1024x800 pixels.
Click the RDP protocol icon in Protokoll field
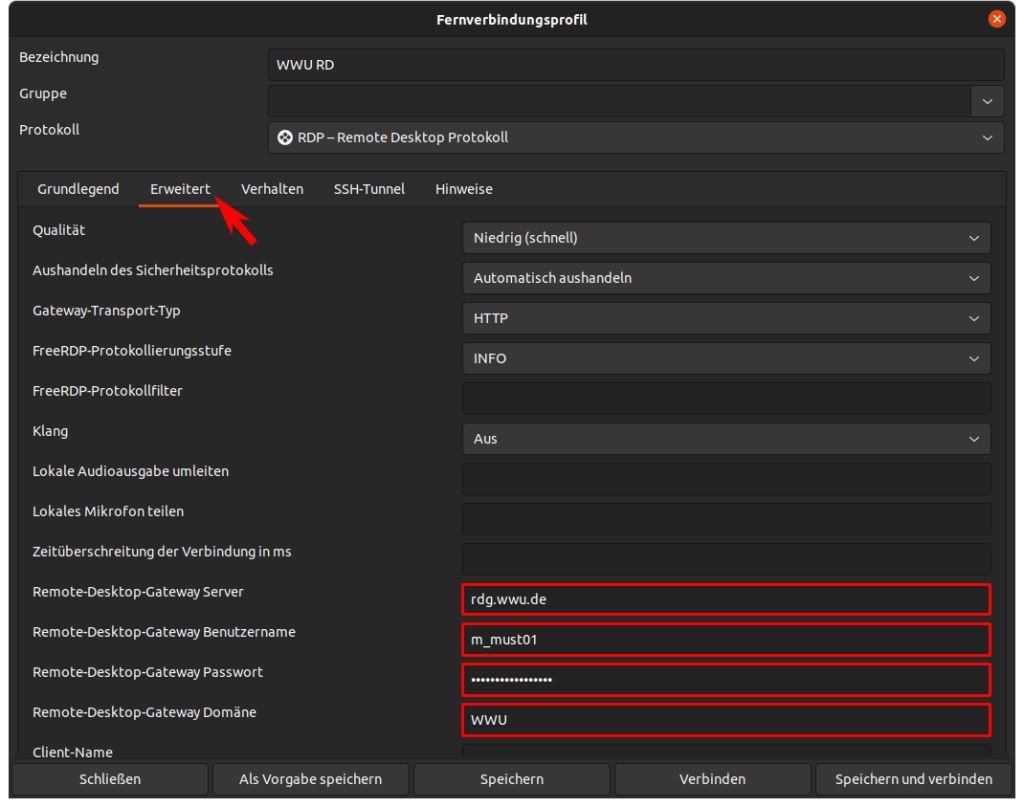click(x=285, y=138)
